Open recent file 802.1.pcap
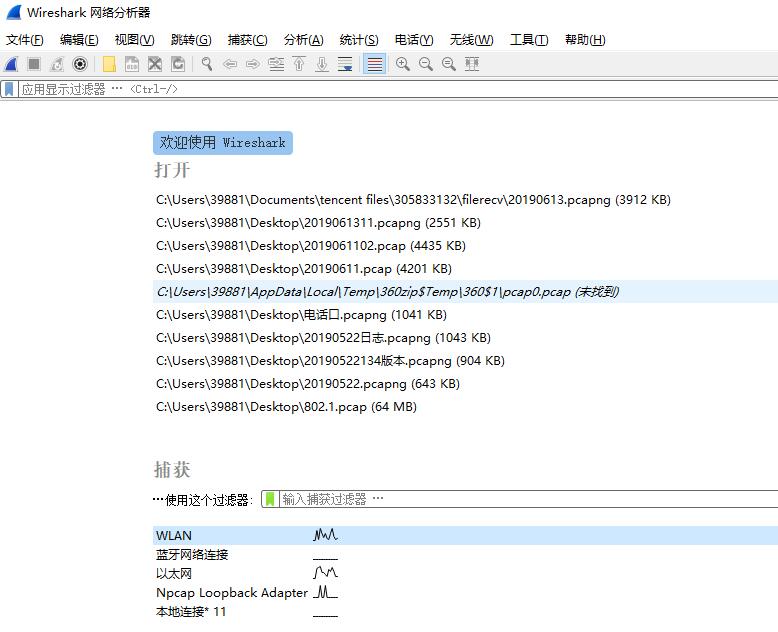Viewport: 778px width, 632px height. tap(286, 407)
